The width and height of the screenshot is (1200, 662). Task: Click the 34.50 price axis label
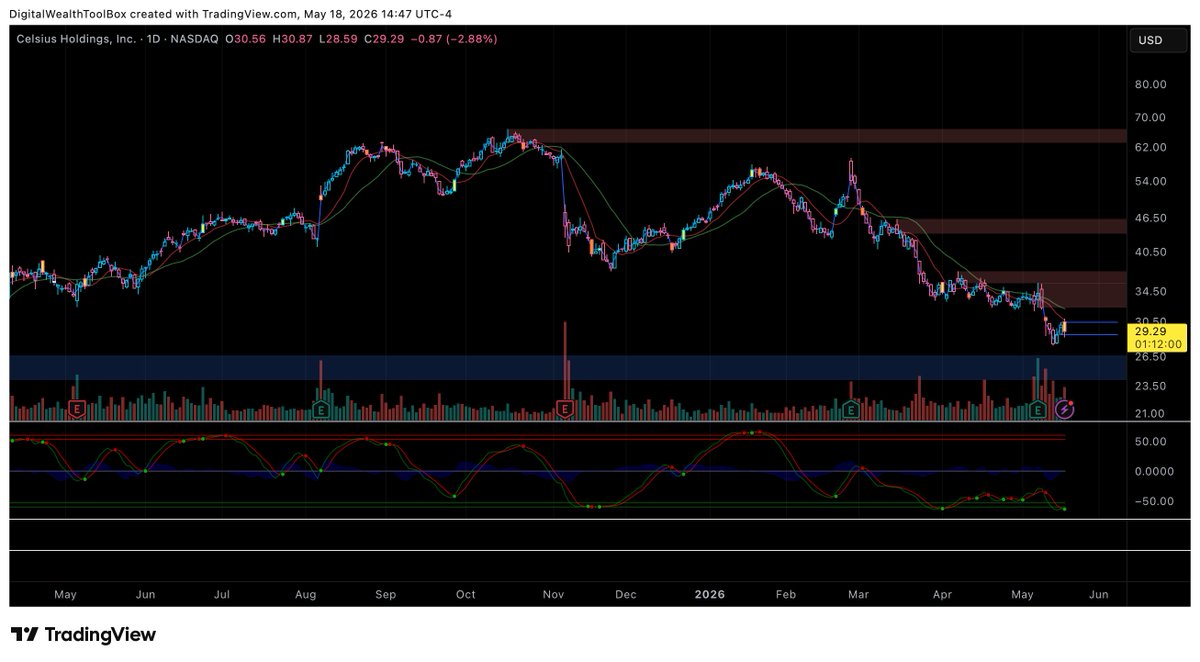point(1152,291)
